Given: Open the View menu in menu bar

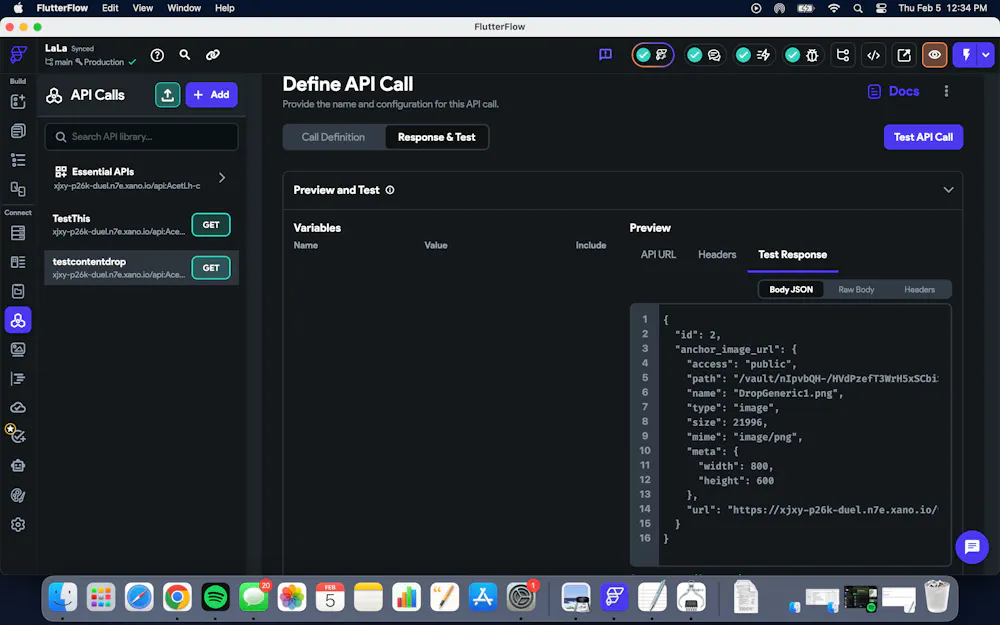Looking at the screenshot, I should pos(142,8).
